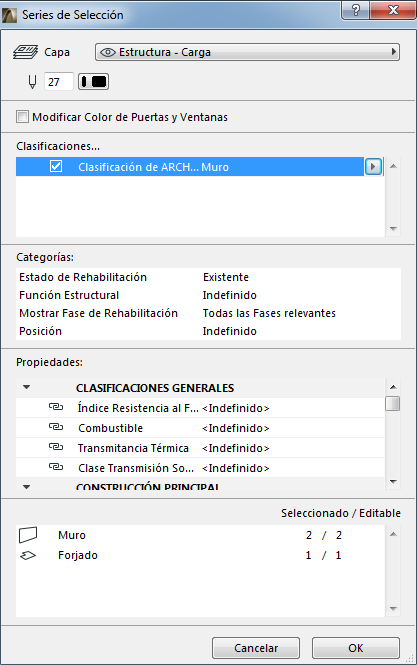The height and width of the screenshot is (666, 417).
Task: Click the layer stack icon beside Capa
Action: 25,52
